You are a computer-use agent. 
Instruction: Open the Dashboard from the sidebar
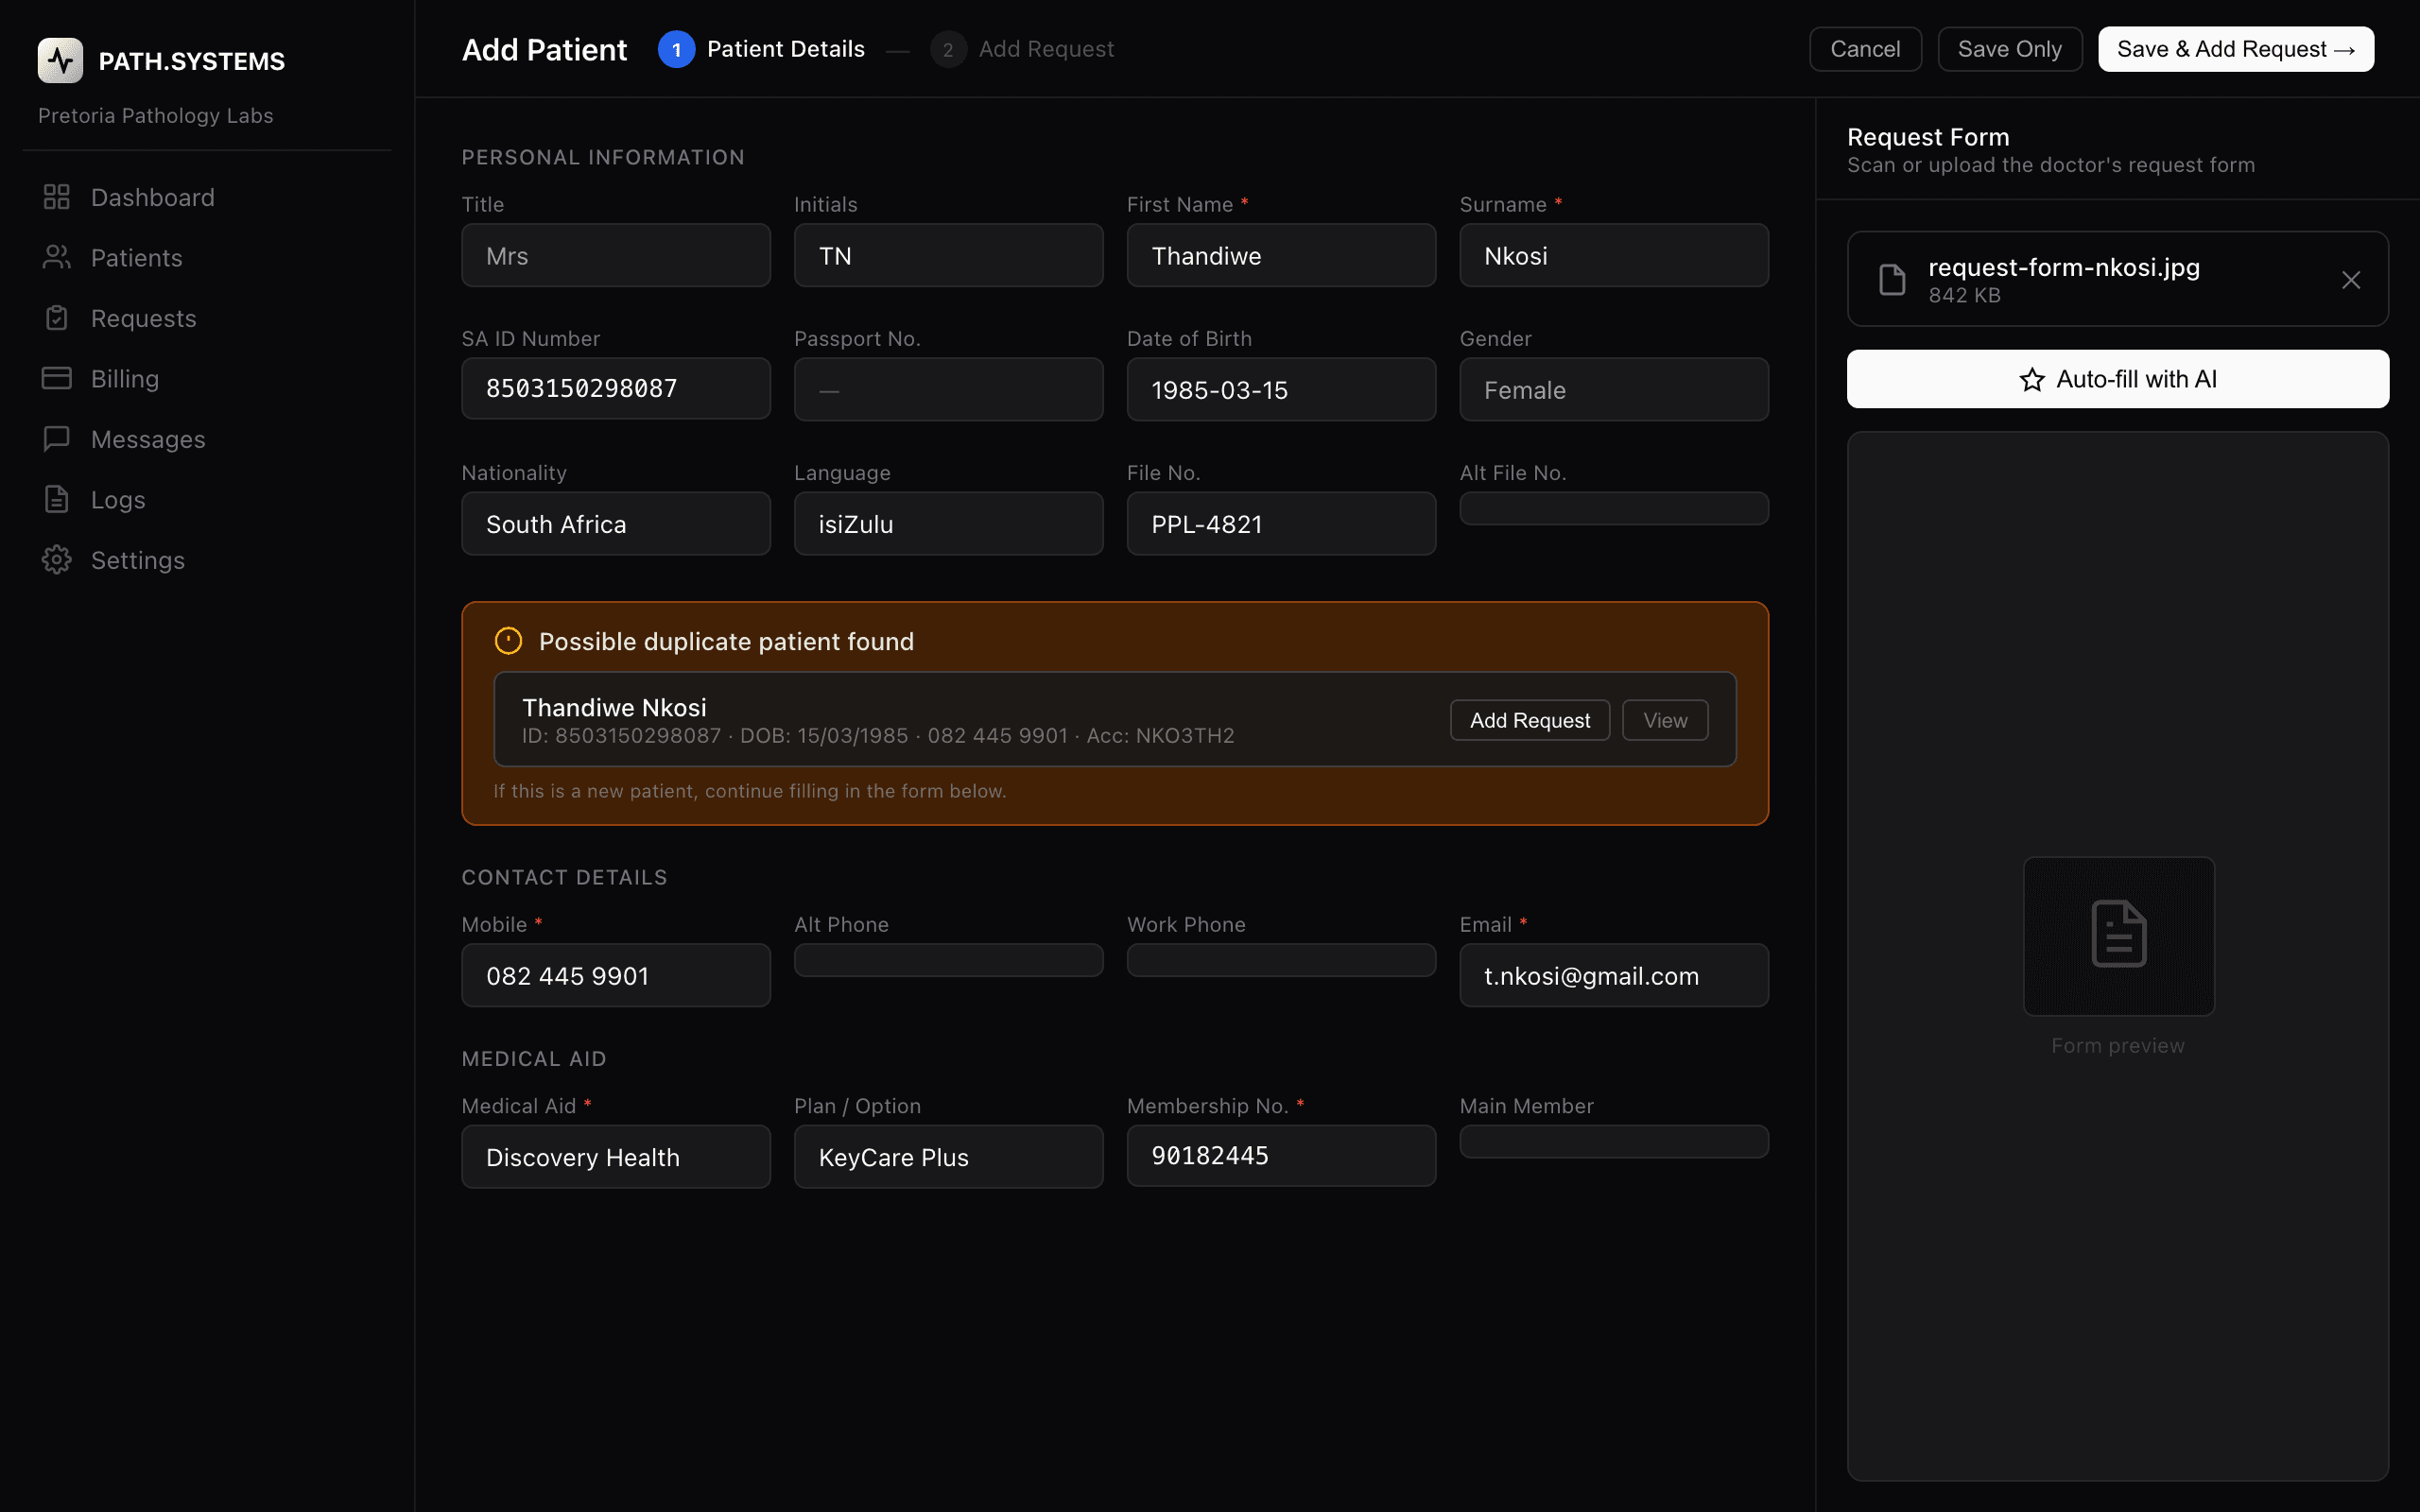click(153, 197)
